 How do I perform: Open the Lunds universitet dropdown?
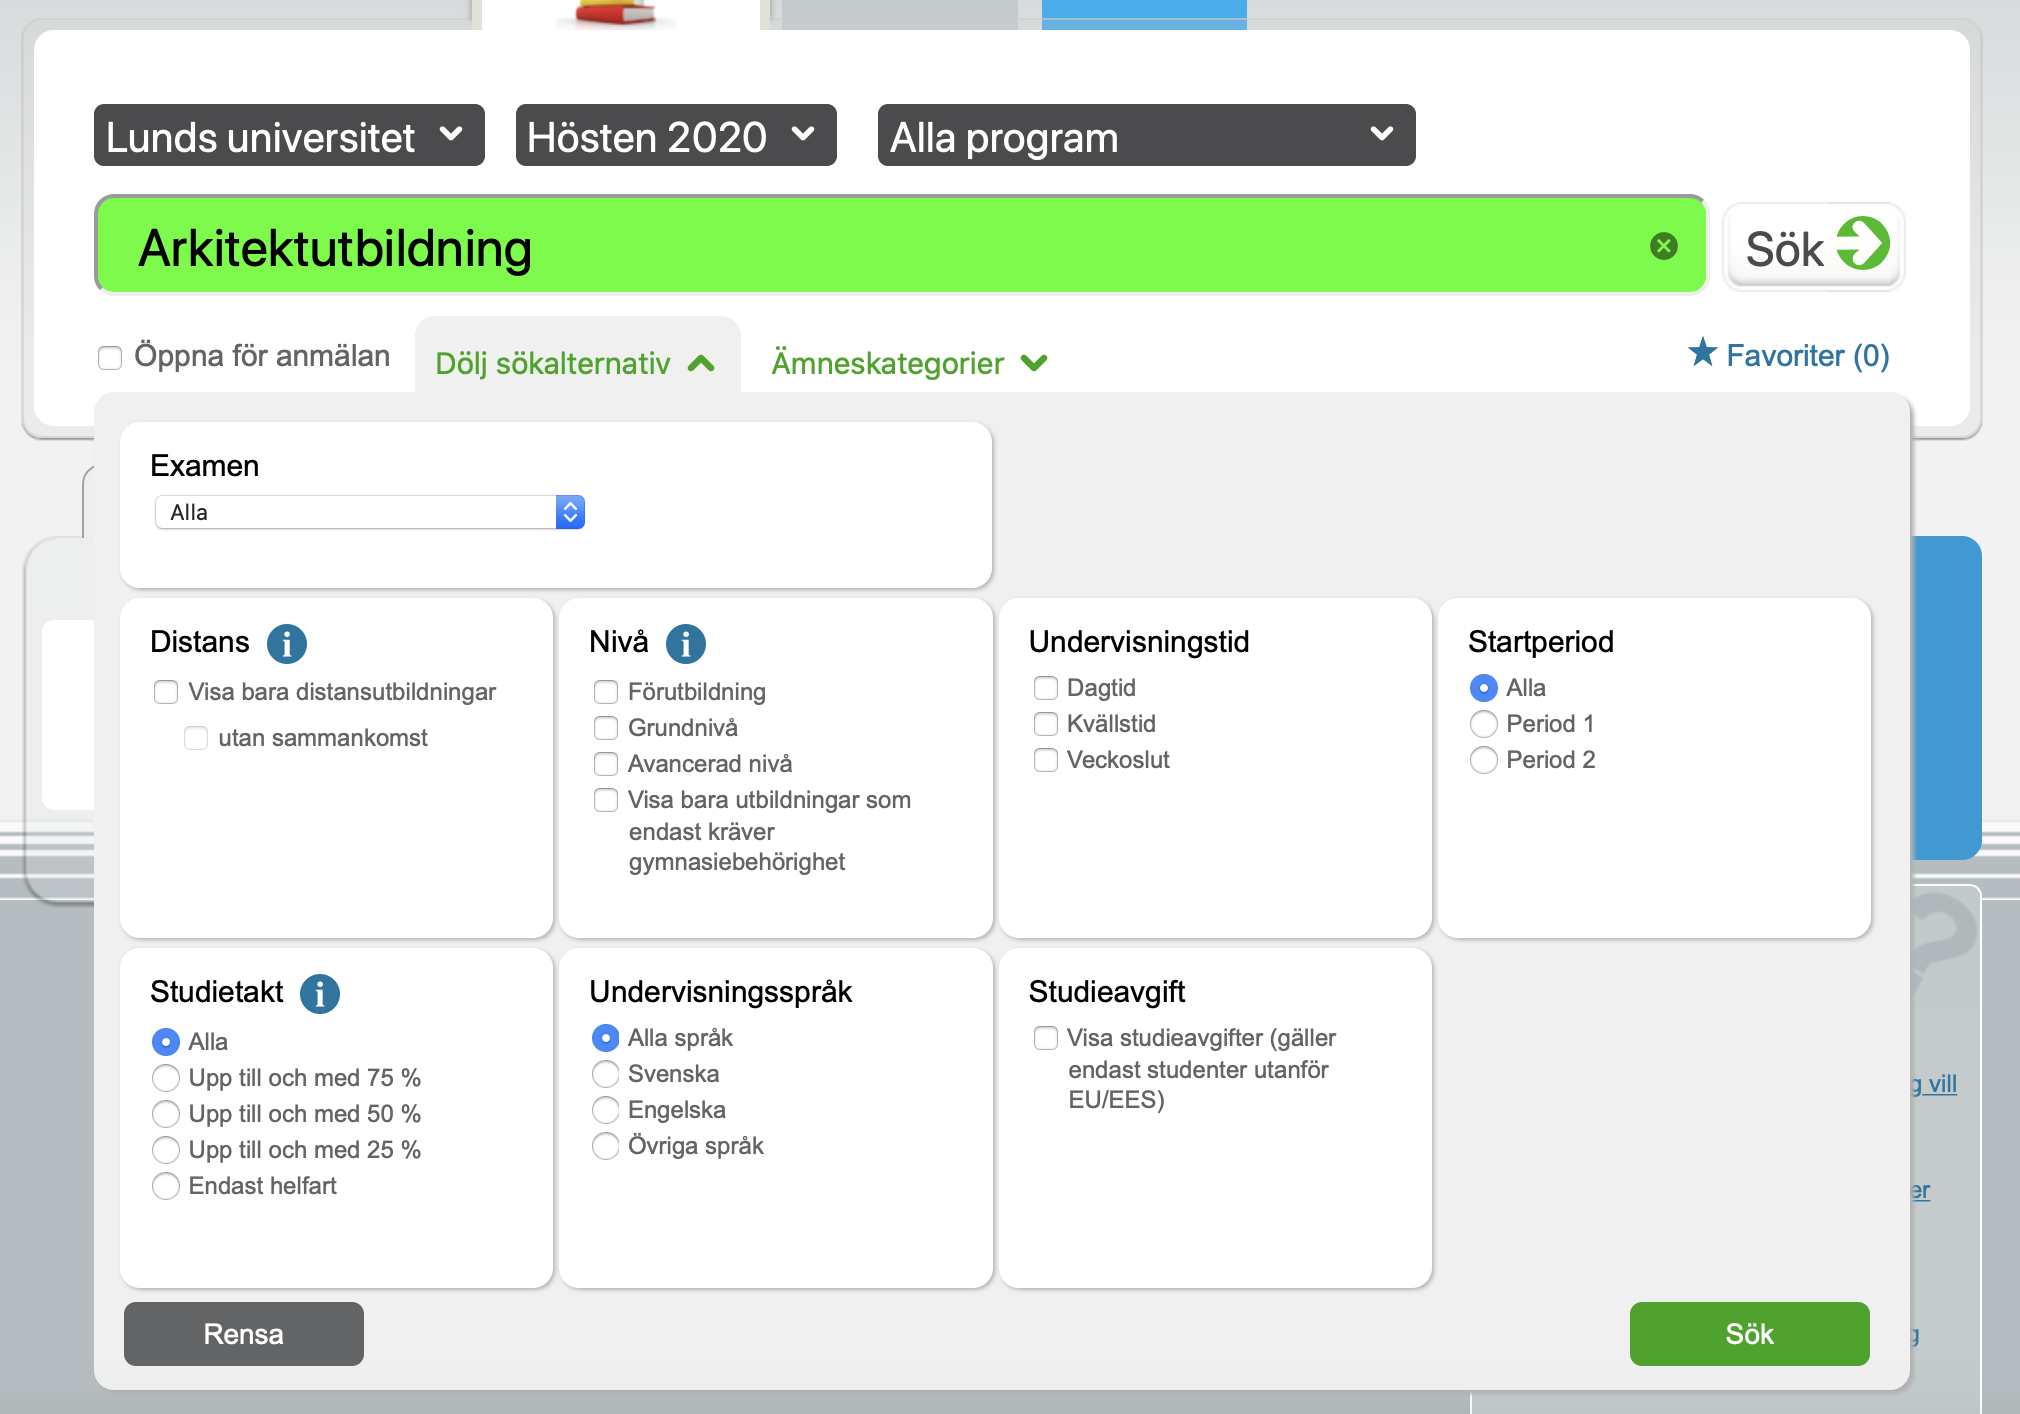pos(288,136)
